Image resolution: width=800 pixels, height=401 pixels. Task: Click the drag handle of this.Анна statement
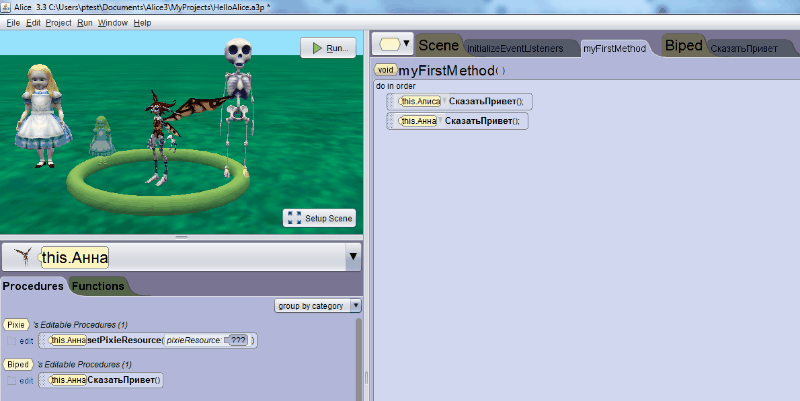[391, 121]
